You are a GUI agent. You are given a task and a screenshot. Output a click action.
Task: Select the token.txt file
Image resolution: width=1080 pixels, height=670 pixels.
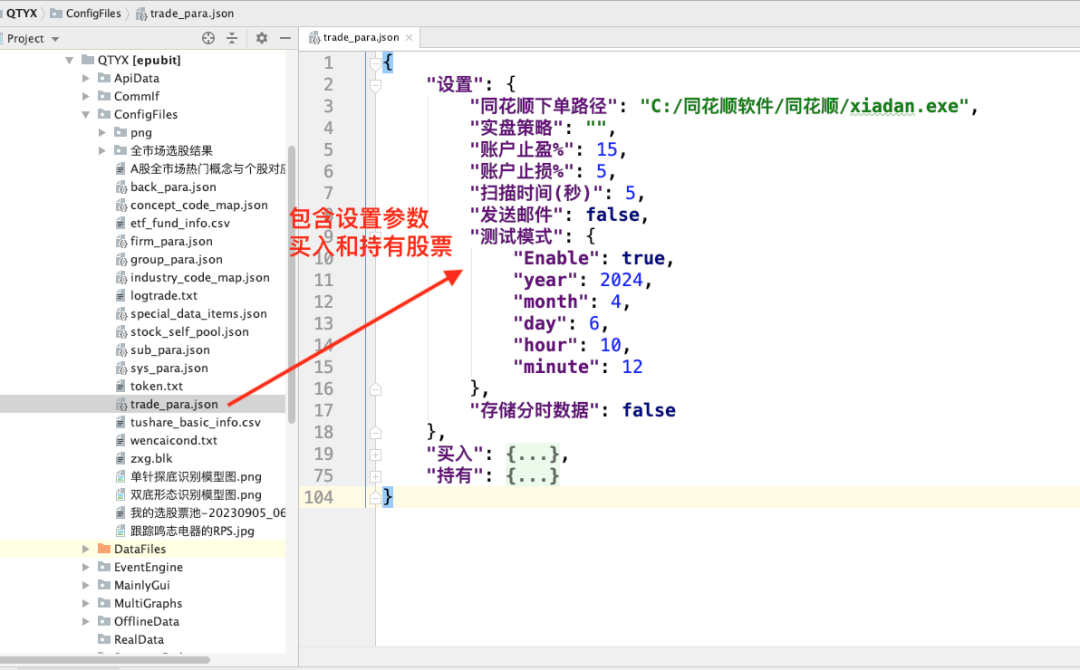point(156,386)
